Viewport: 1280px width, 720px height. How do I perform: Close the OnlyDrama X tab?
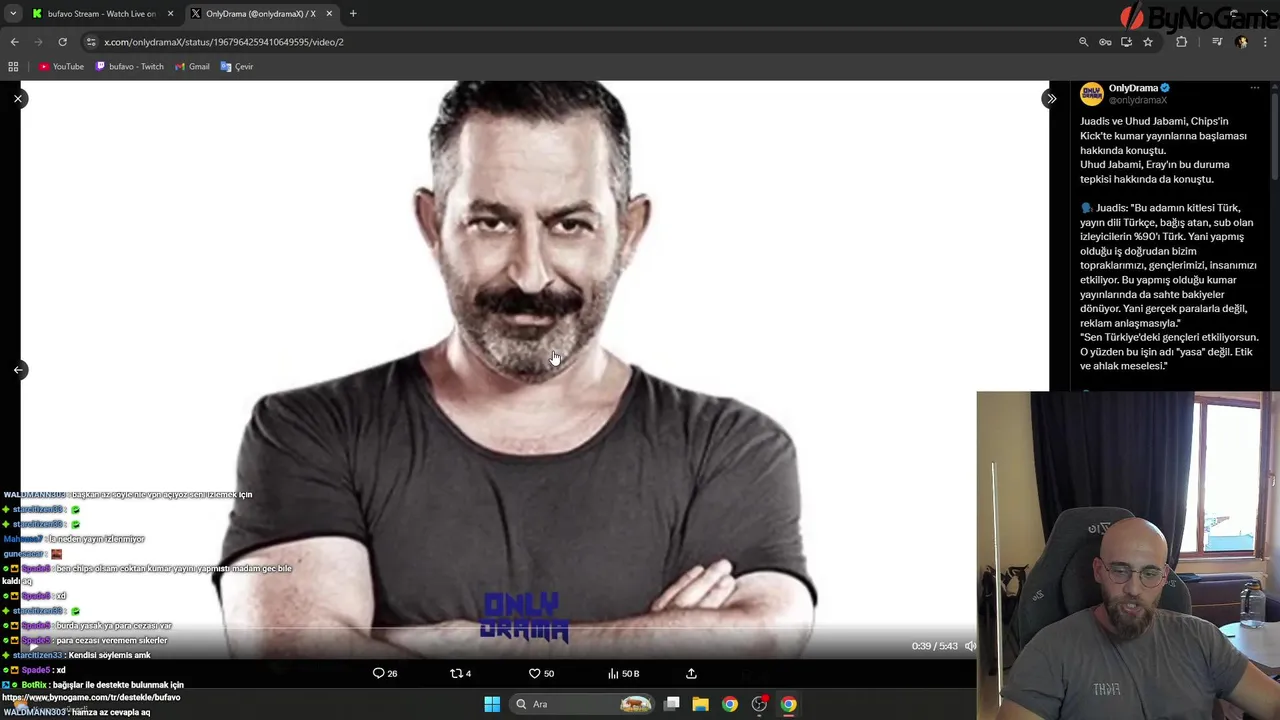[329, 14]
